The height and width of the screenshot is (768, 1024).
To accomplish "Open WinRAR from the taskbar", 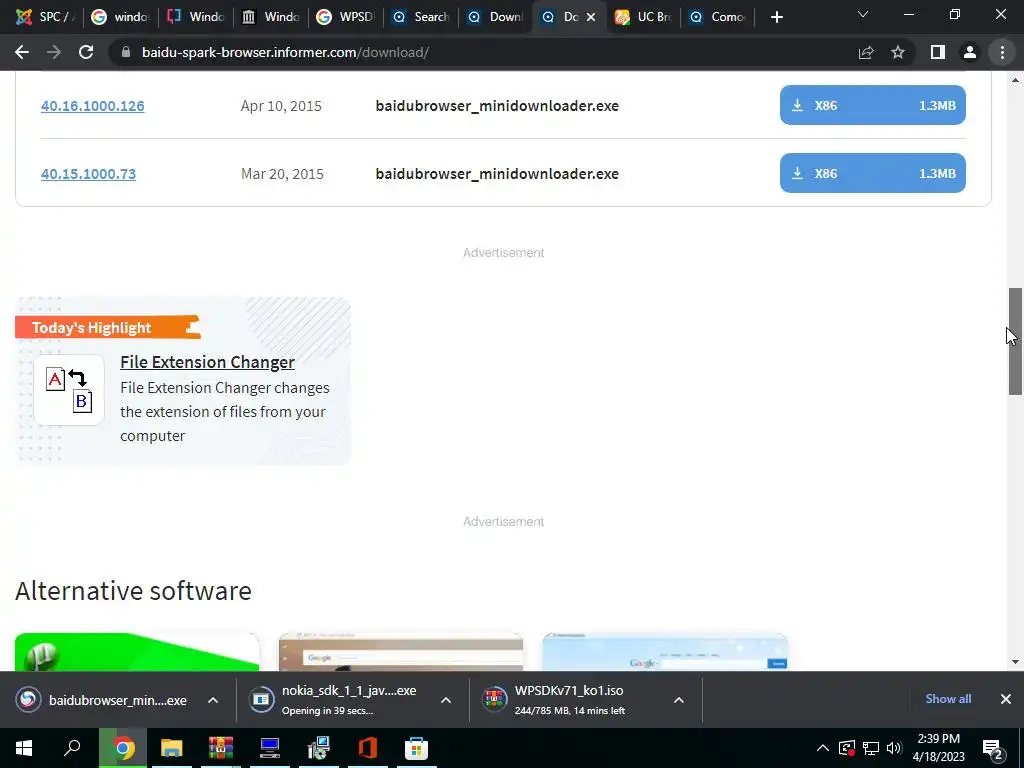I will [x=221, y=748].
